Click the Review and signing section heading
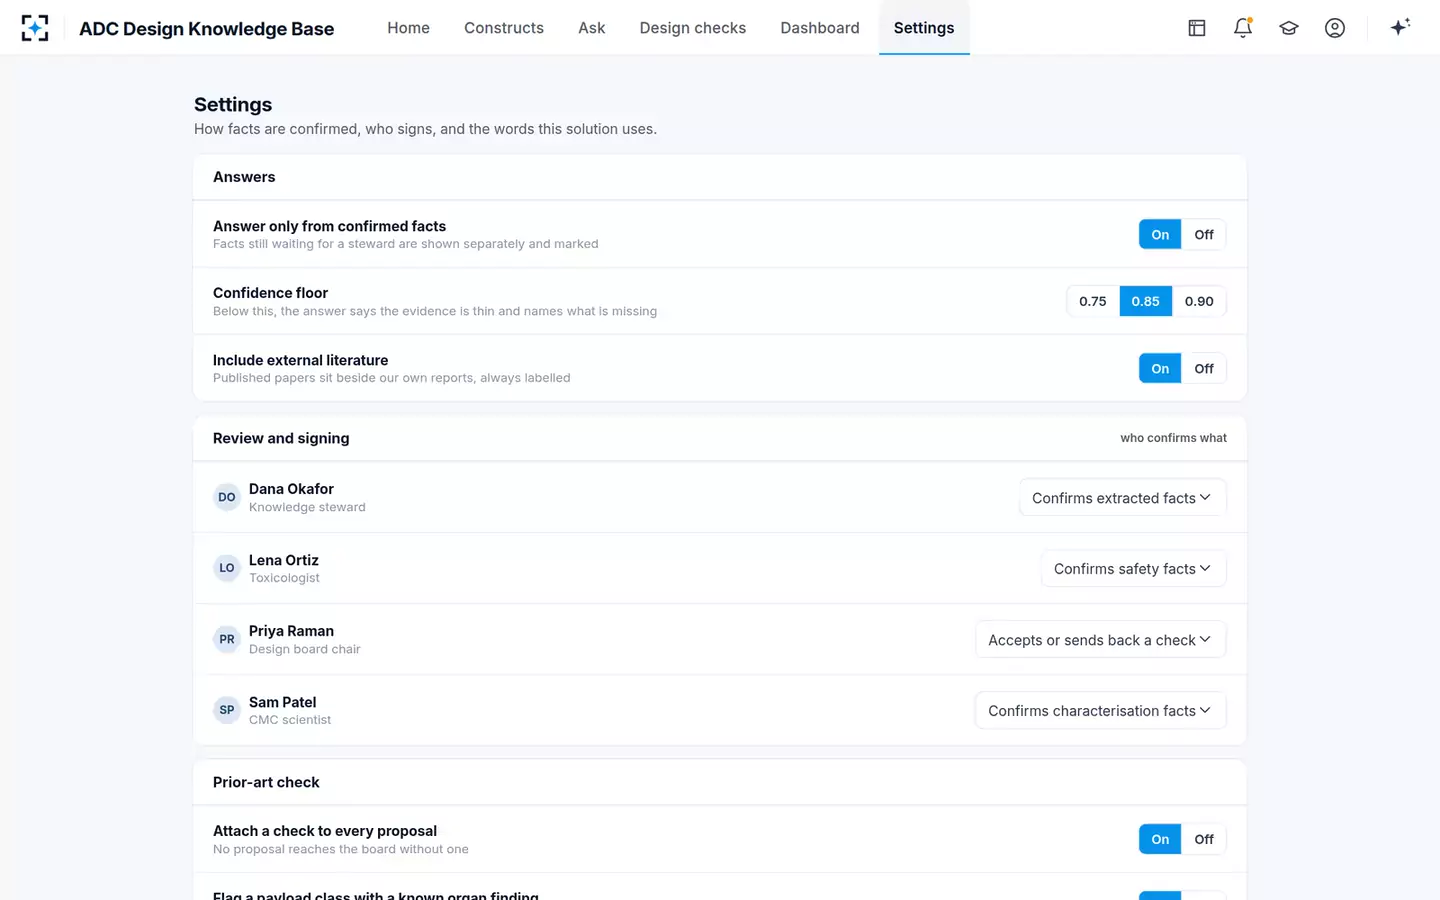1440x900 pixels. (281, 438)
